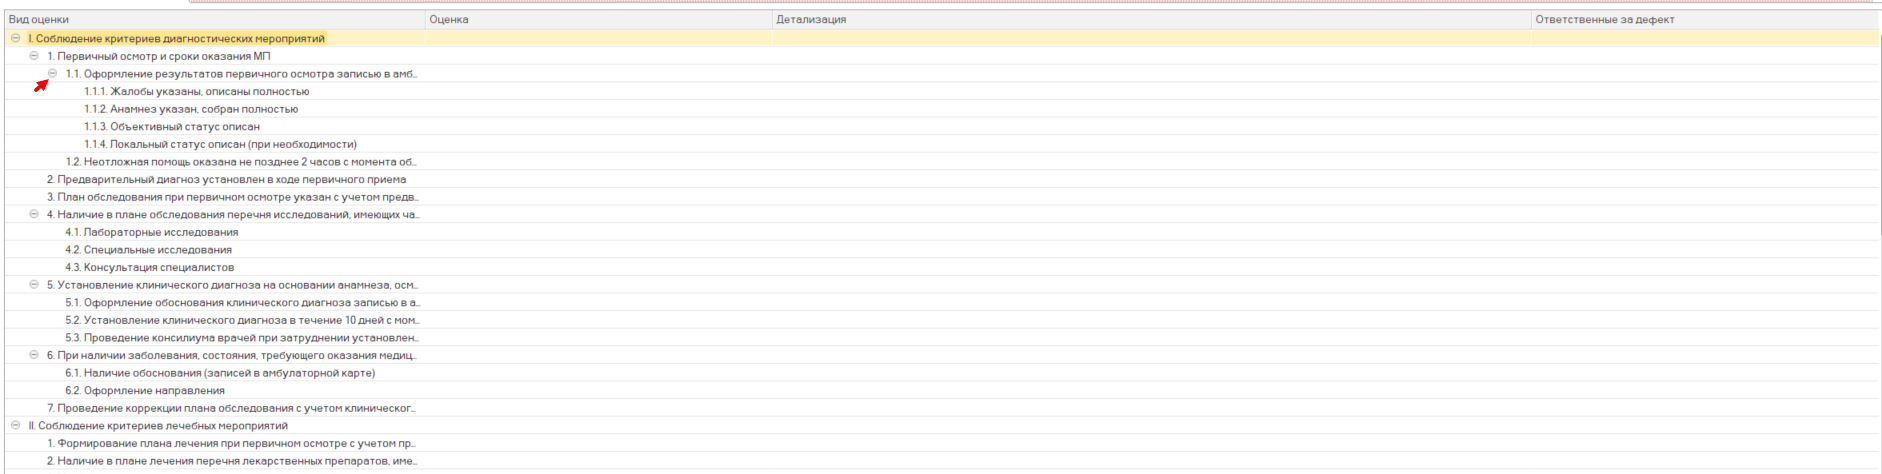Collapse node 5. Установление клинического диагноза
This screenshot has width=1882, height=474.
[x=34, y=285]
